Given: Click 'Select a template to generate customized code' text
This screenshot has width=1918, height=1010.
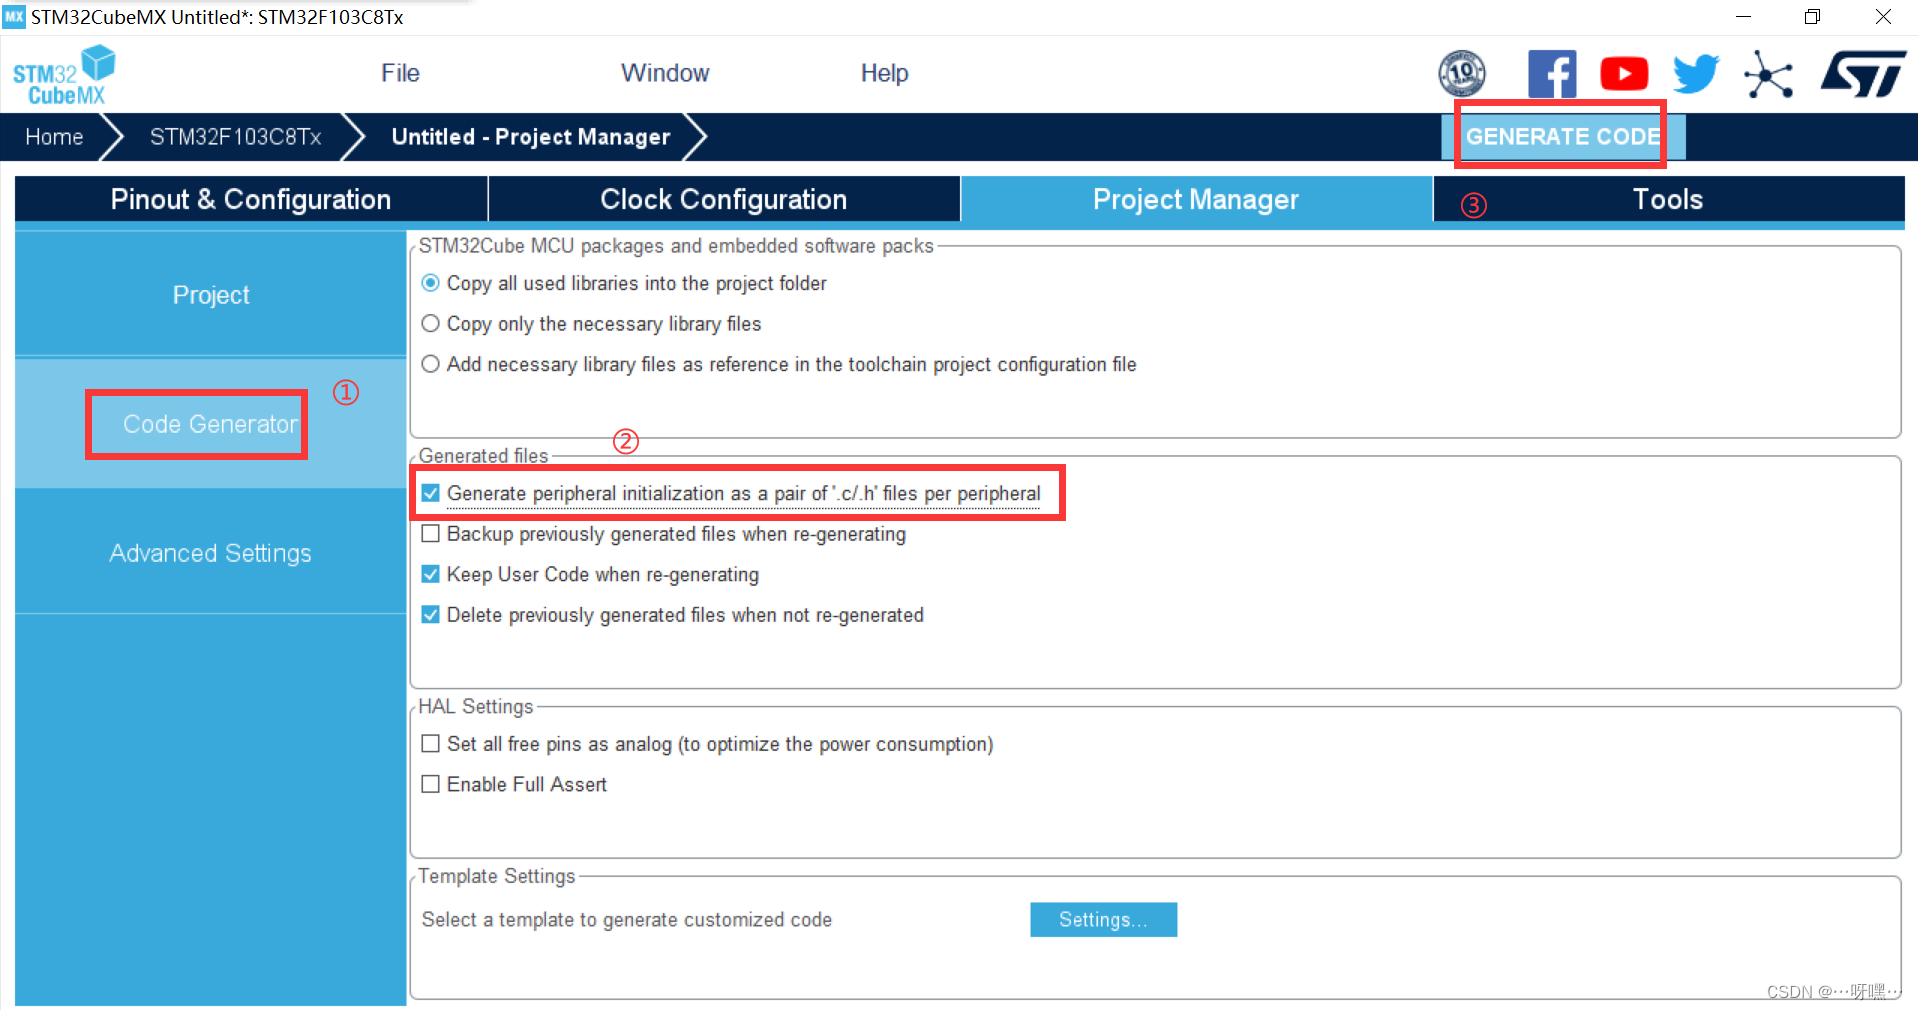Looking at the screenshot, I should [x=627, y=920].
